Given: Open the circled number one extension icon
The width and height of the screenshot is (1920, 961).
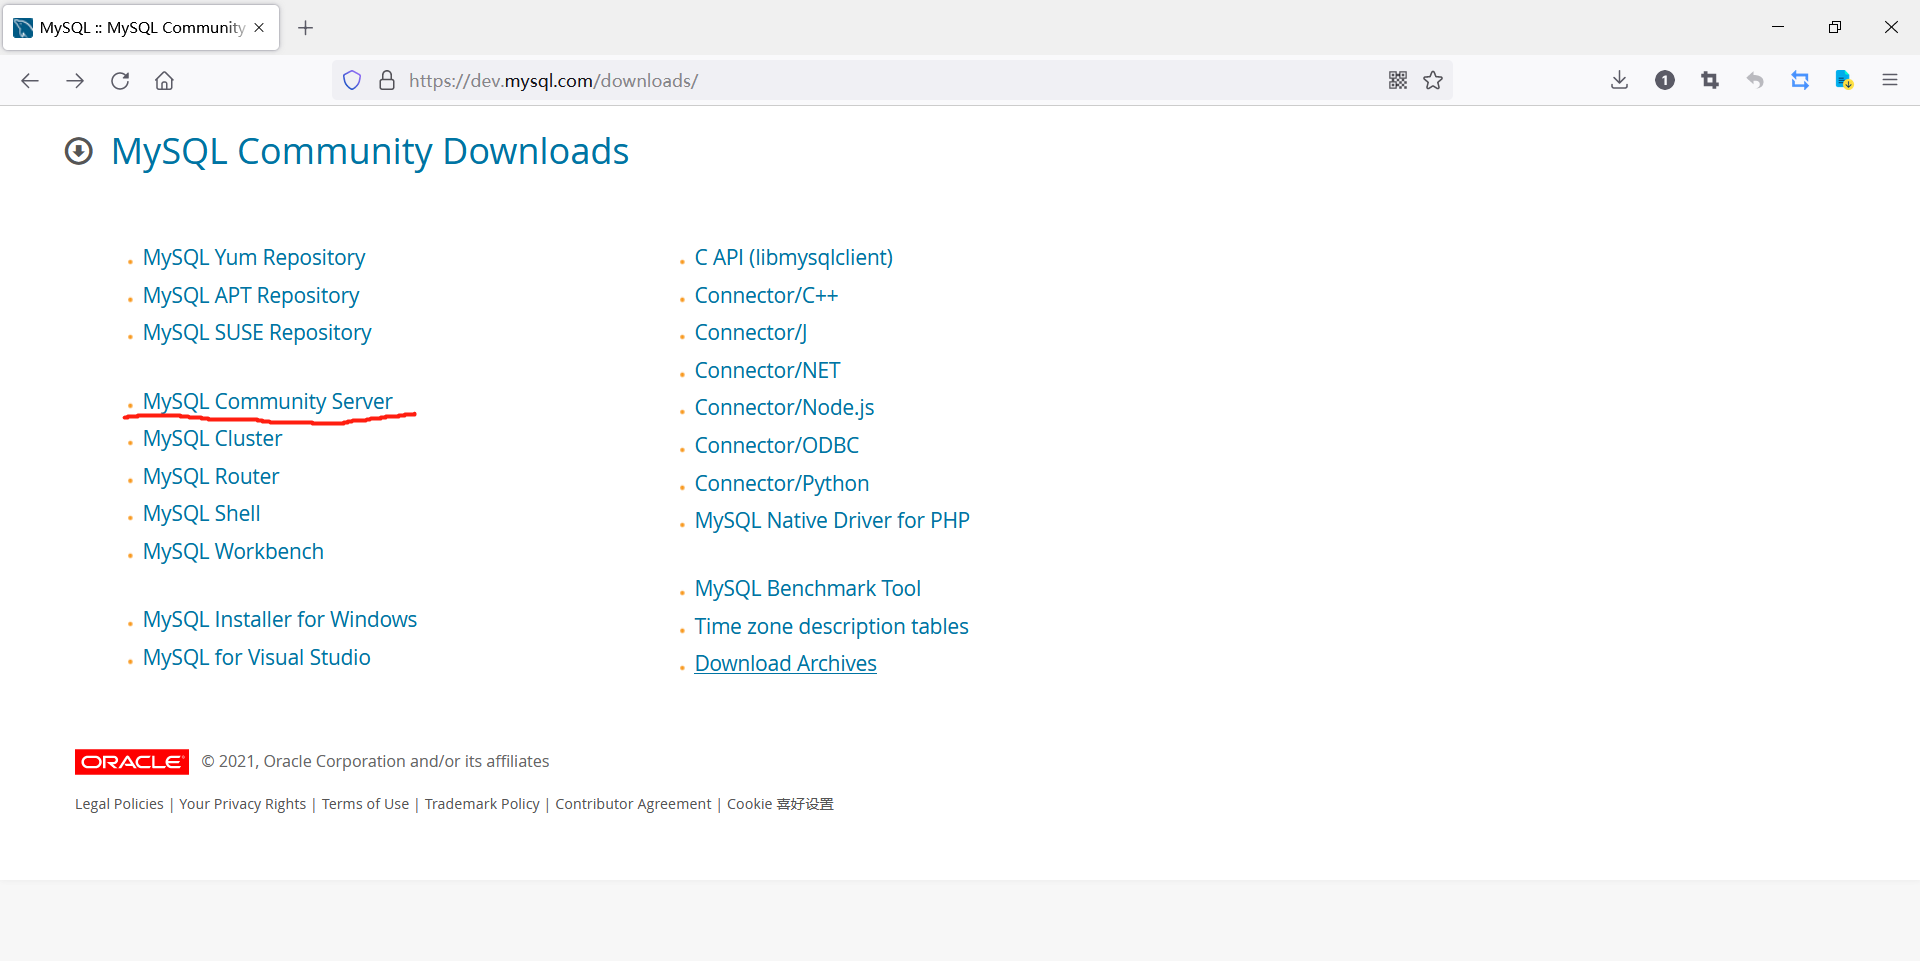Looking at the screenshot, I should coord(1665,81).
